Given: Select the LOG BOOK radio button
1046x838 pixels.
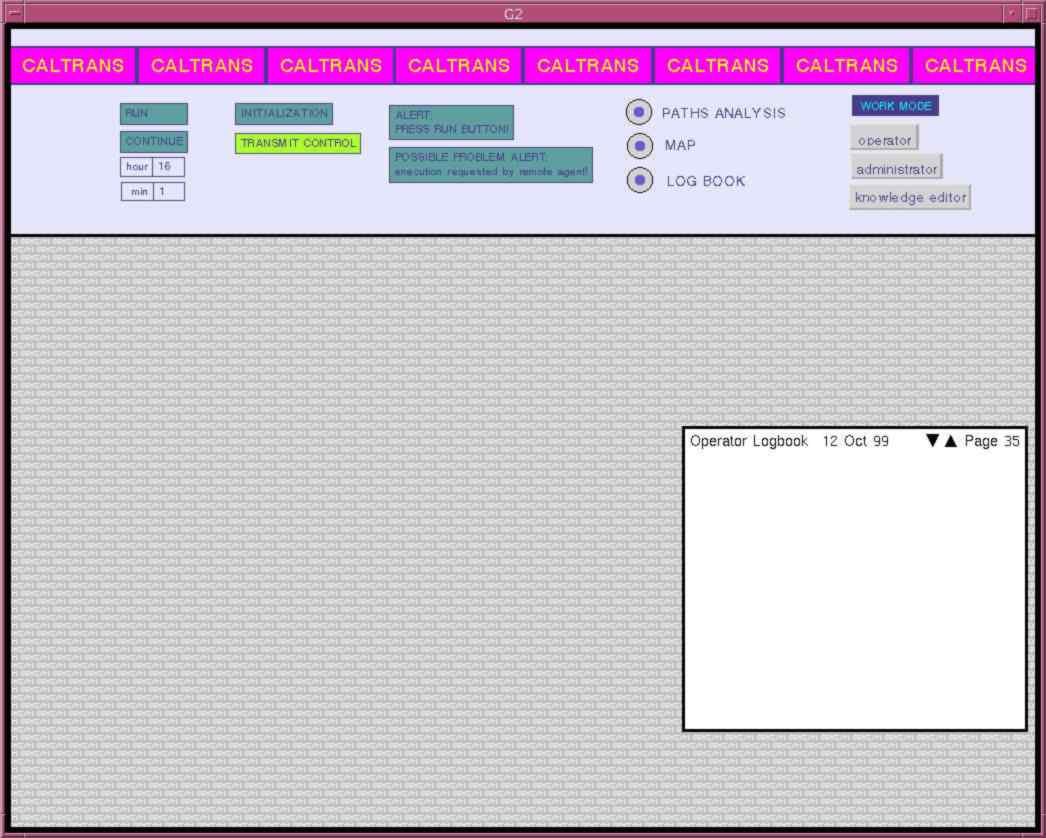Looking at the screenshot, I should [x=640, y=180].
